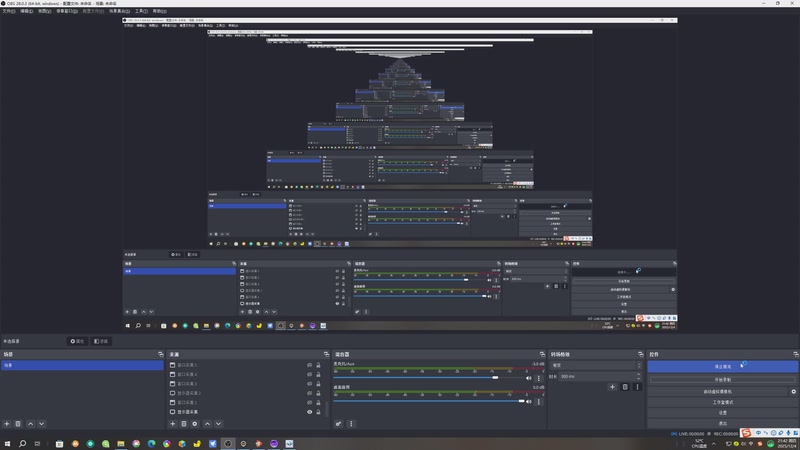The width and height of the screenshot is (800, 450).
Task: Open 设置 settings from Controls panel
Action: [722, 412]
